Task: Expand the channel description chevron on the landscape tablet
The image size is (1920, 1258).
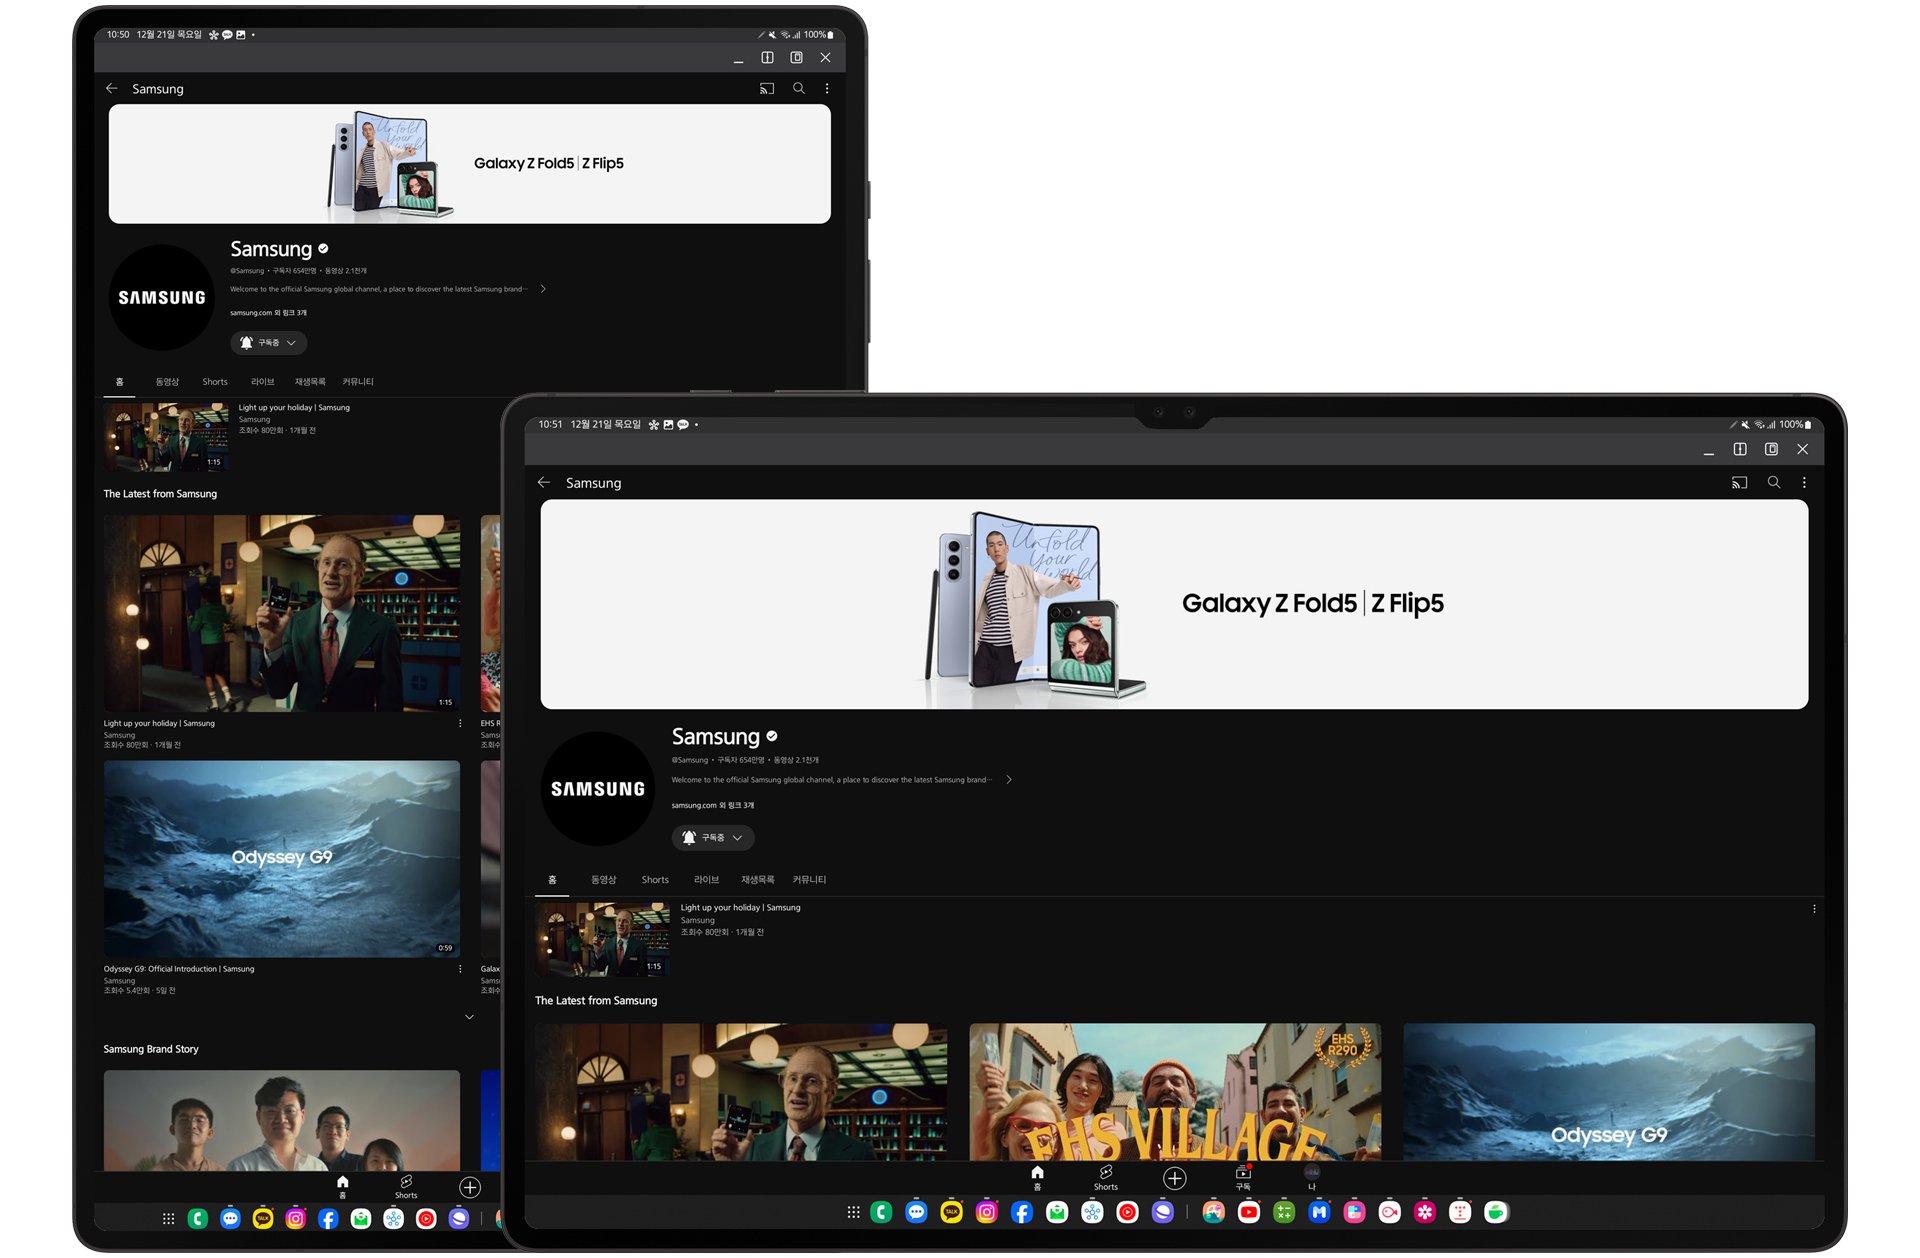Action: point(1009,780)
